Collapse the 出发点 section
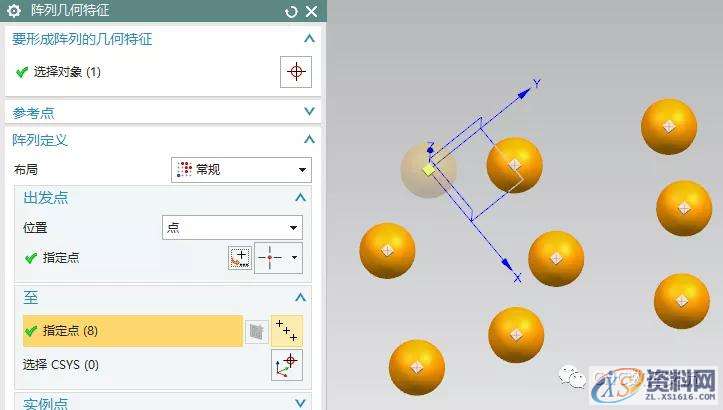Image resolution: width=723 pixels, height=410 pixels. coord(301,198)
